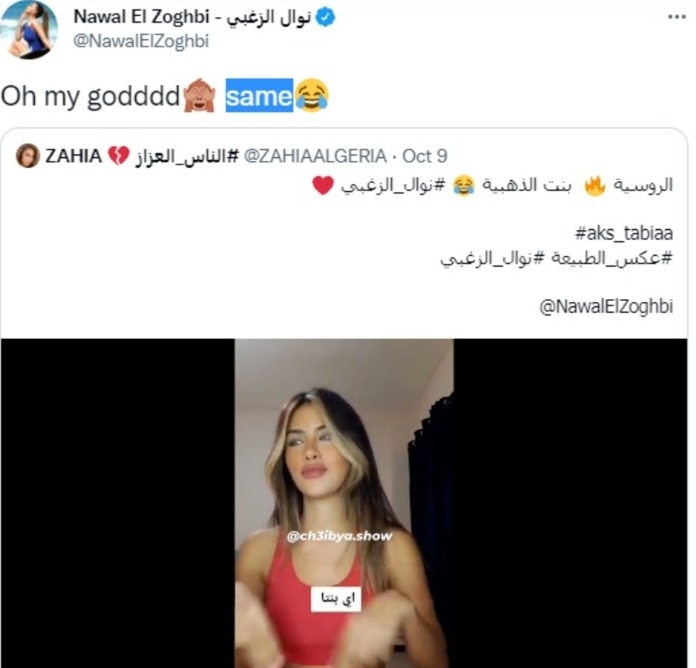Click the see-no-evil monkey emoji
696x668 pixels.
point(200,96)
